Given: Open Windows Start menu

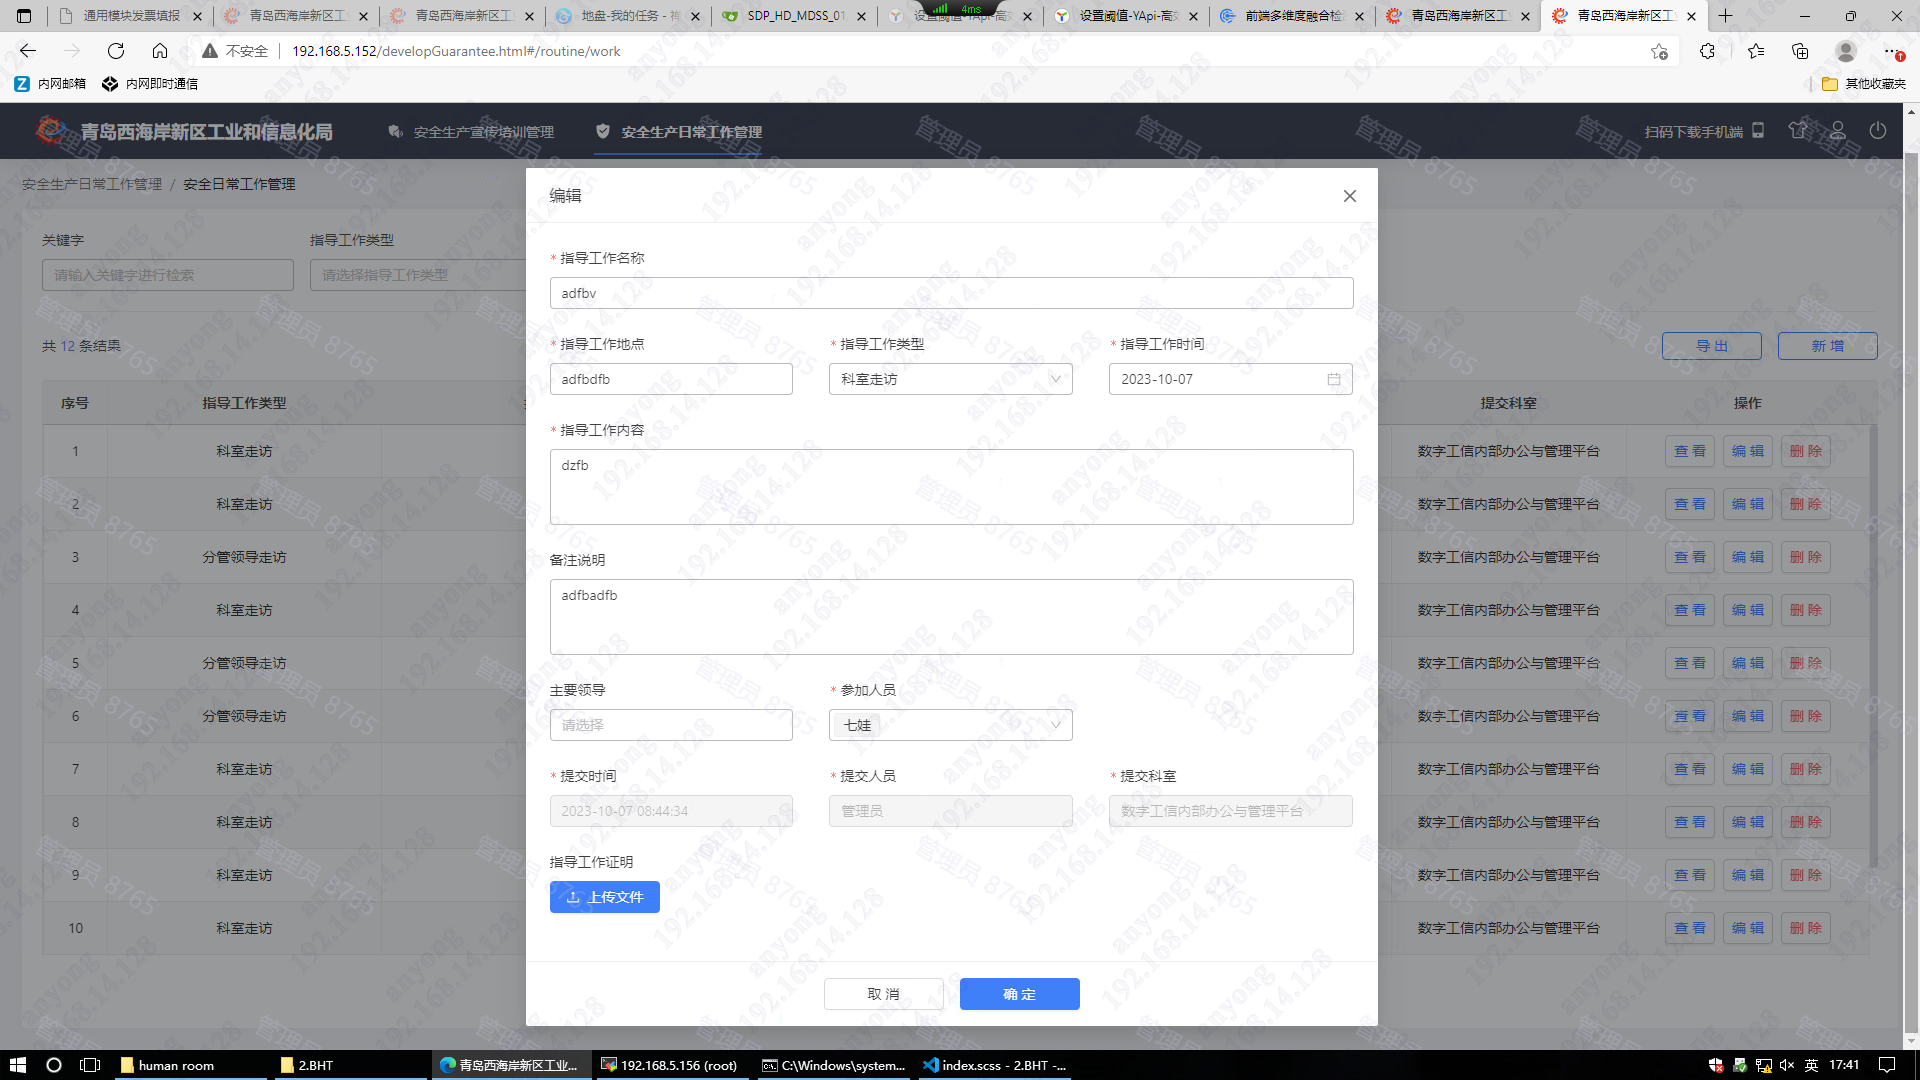Looking at the screenshot, I should click(x=17, y=1065).
